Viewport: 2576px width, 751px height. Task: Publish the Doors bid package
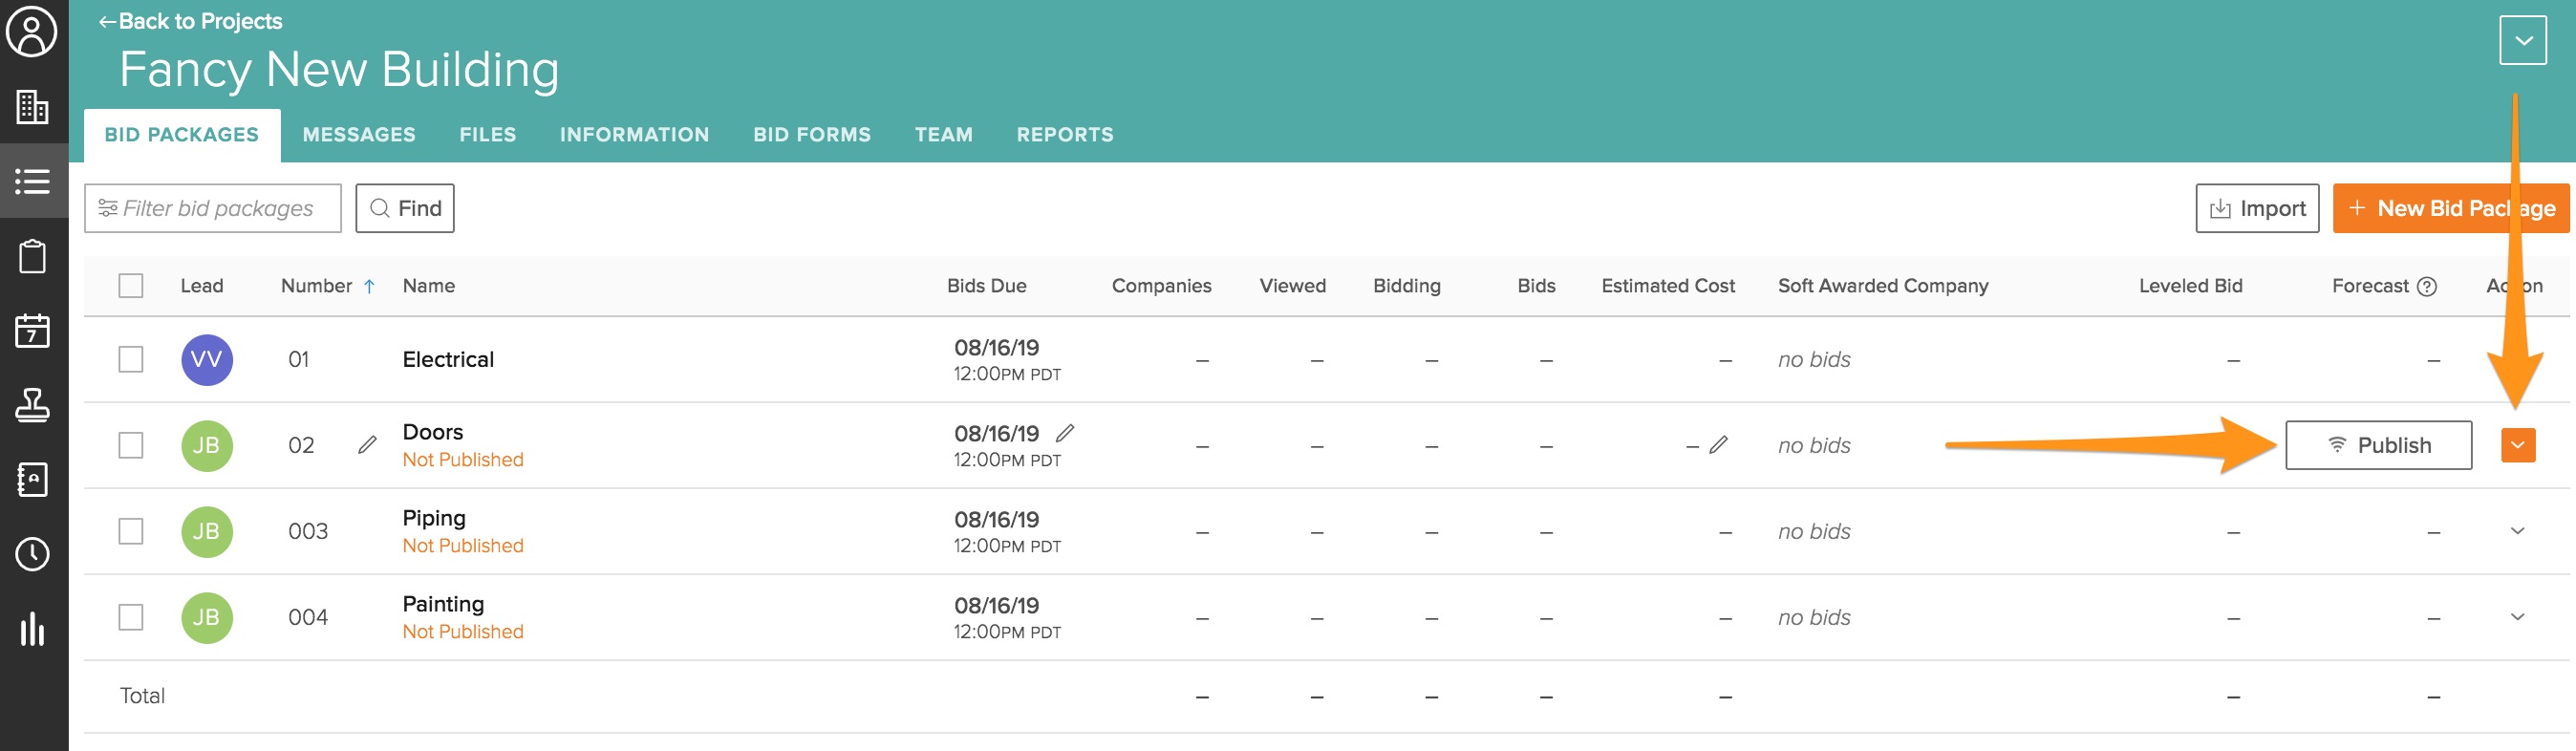2378,445
